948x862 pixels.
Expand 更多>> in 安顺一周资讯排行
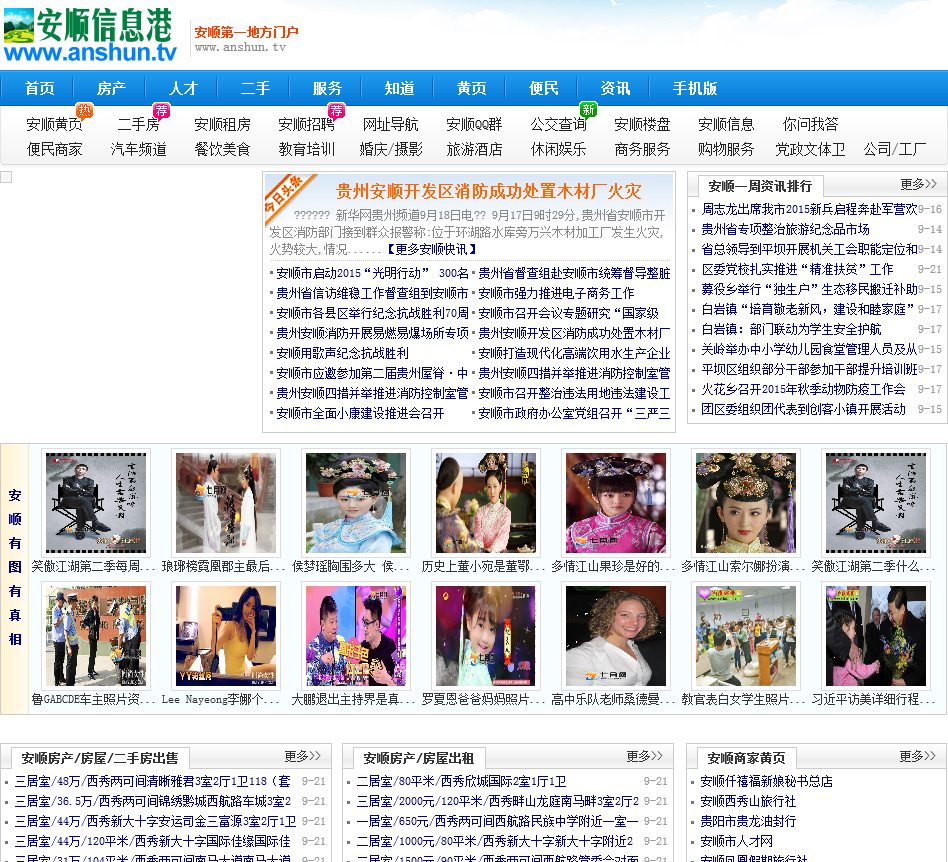click(918, 184)
